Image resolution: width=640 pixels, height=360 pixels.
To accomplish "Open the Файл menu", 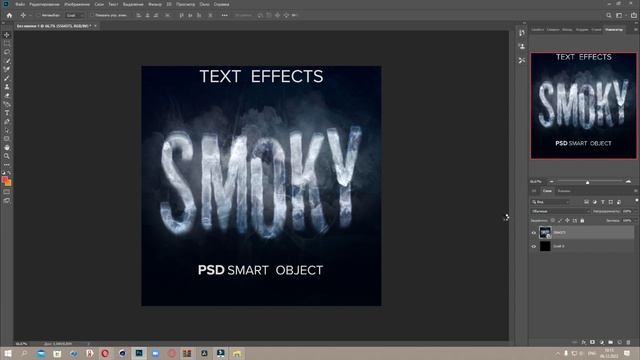I will click(20, 4).
